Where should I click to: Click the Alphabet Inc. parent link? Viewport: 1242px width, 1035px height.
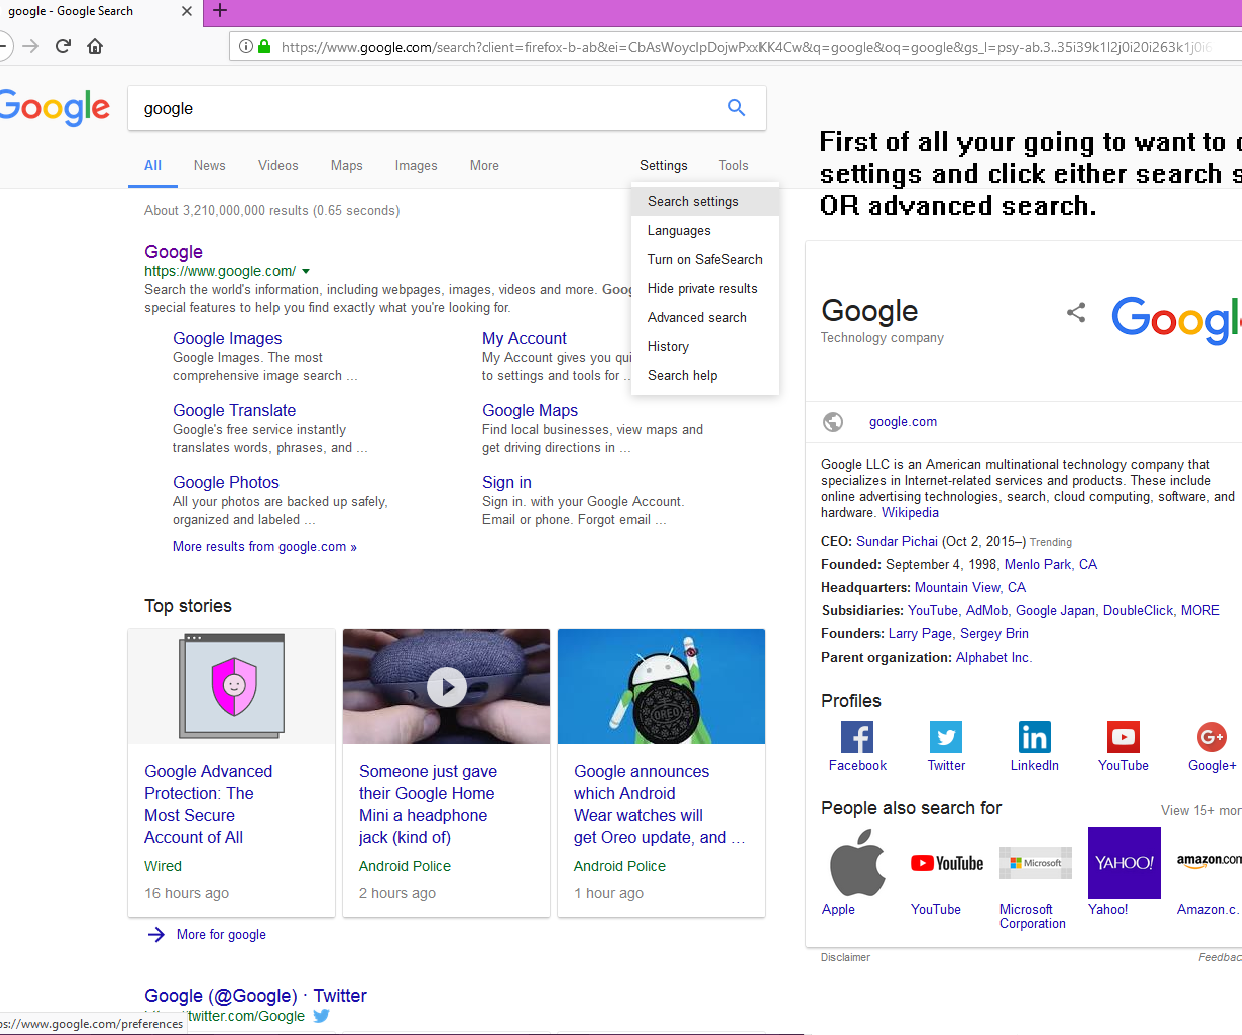[994, 657]
